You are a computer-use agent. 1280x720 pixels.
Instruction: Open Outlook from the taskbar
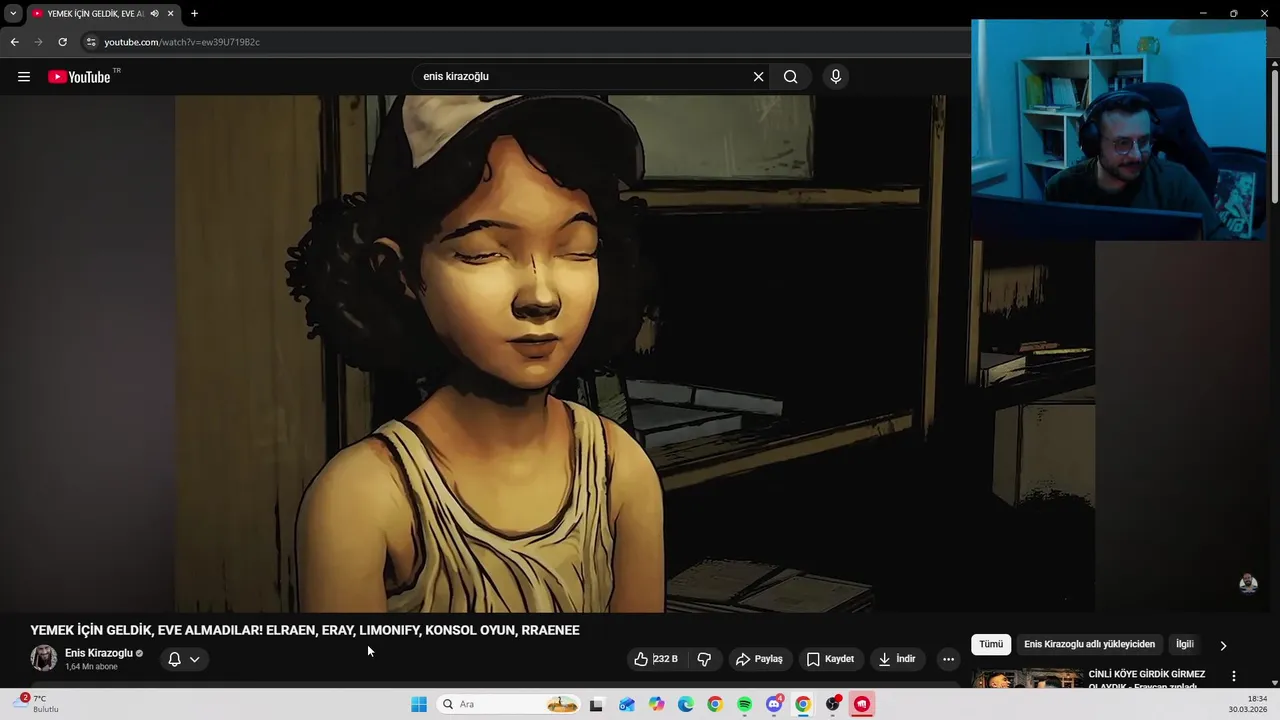coord(626,704)
